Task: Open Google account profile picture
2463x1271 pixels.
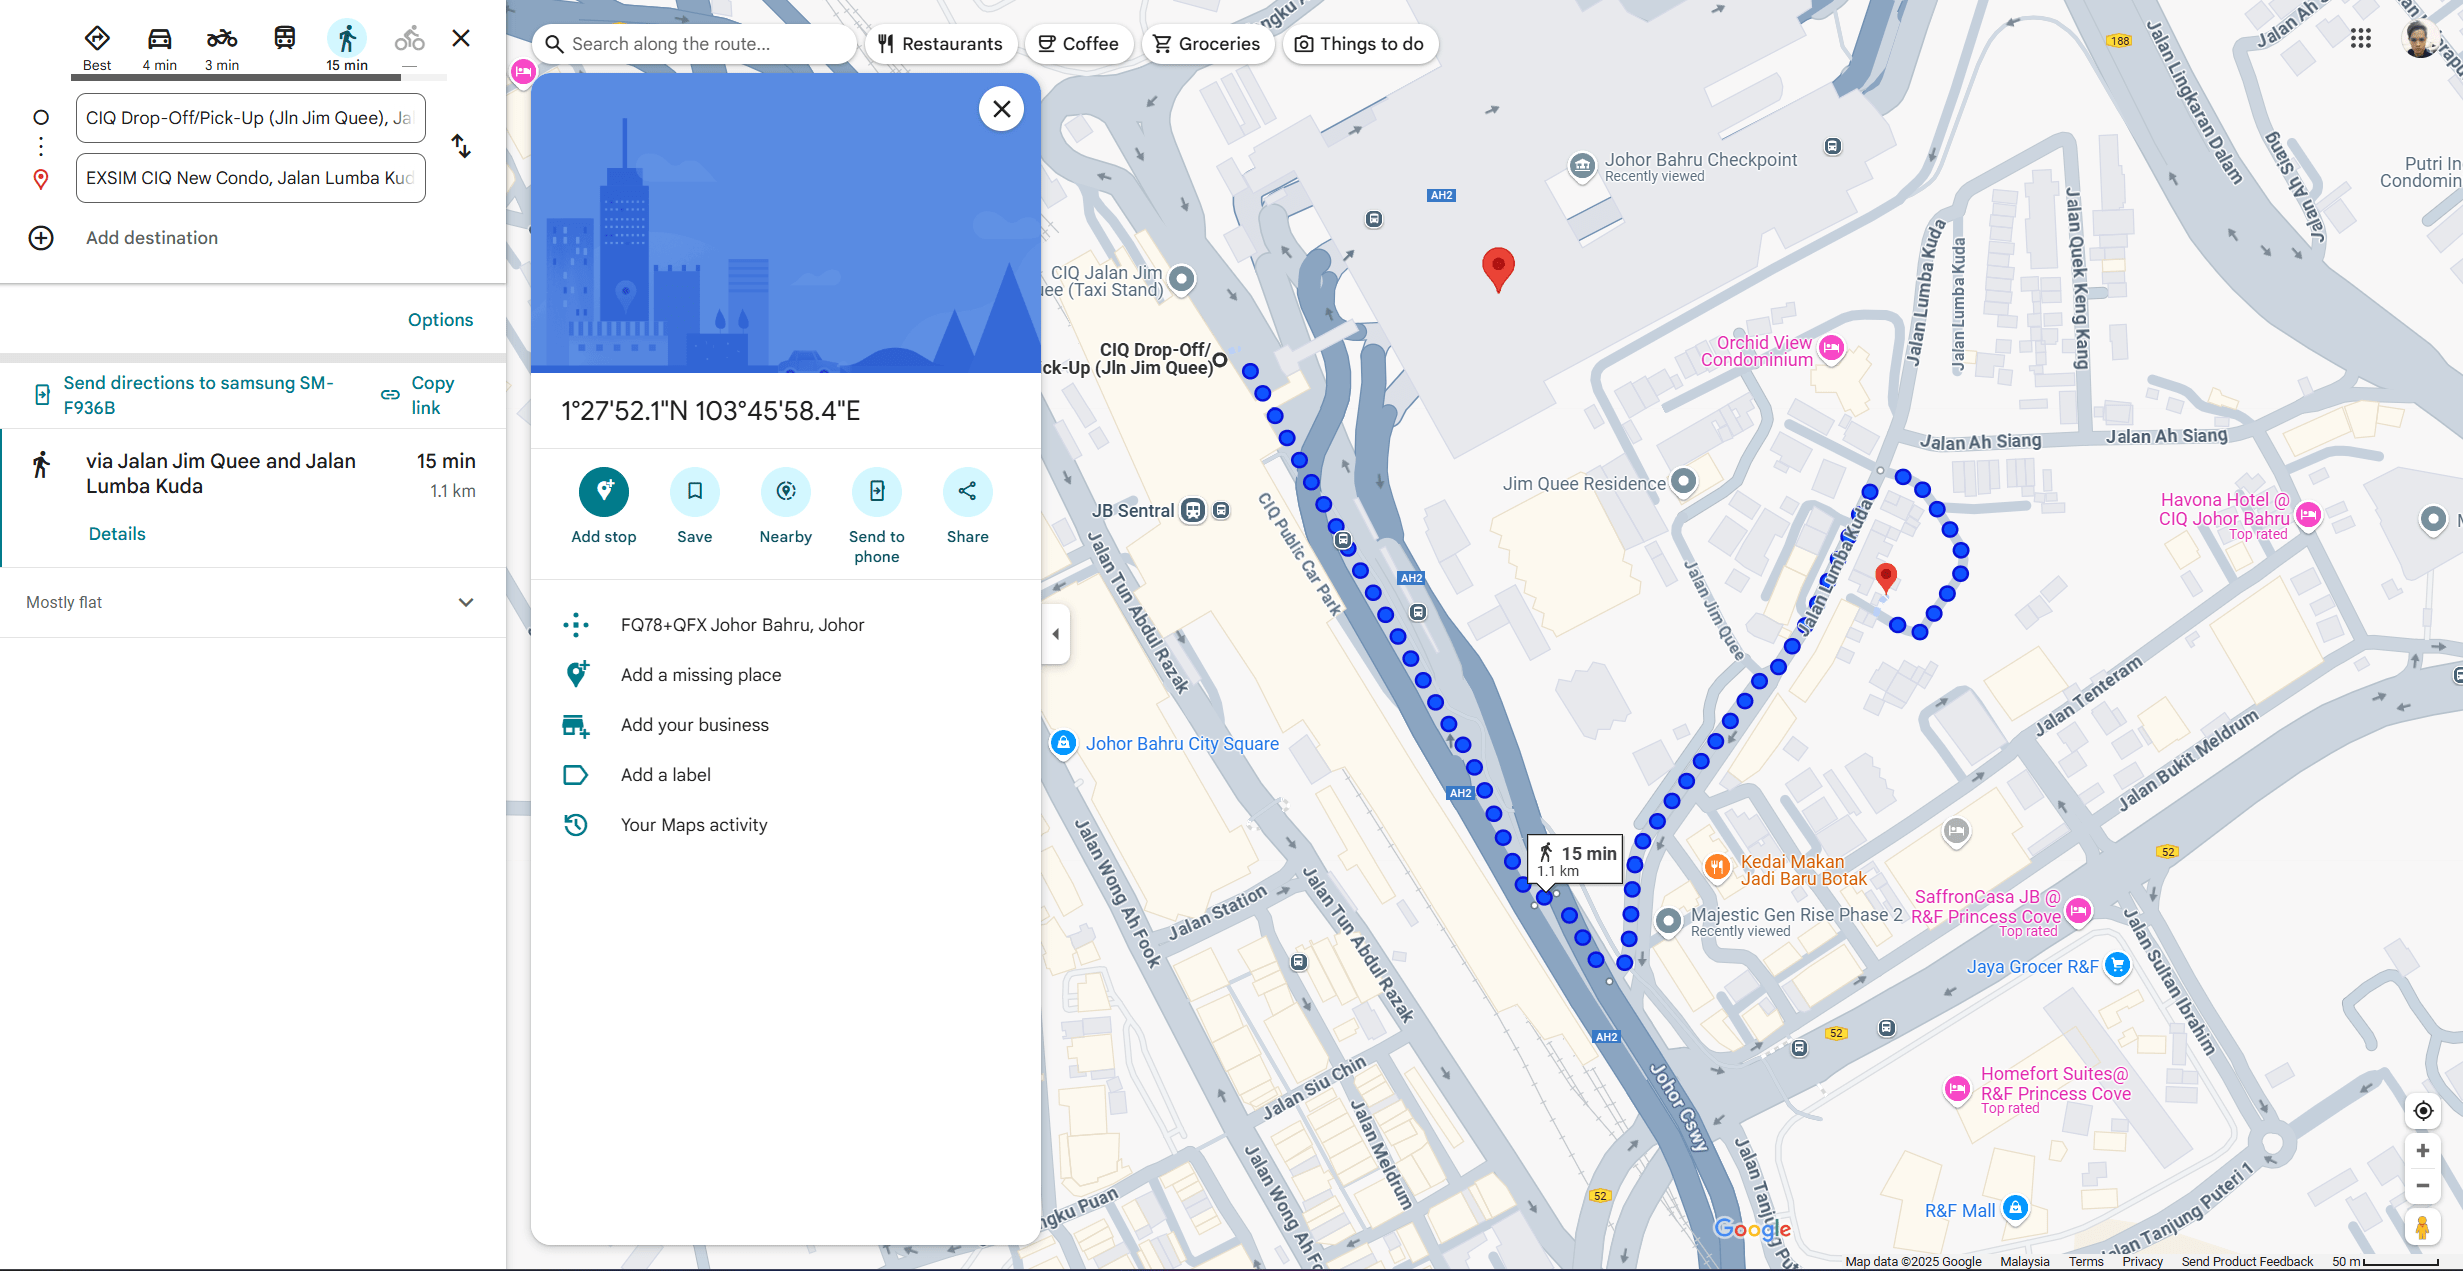Action: [2421, 39]
